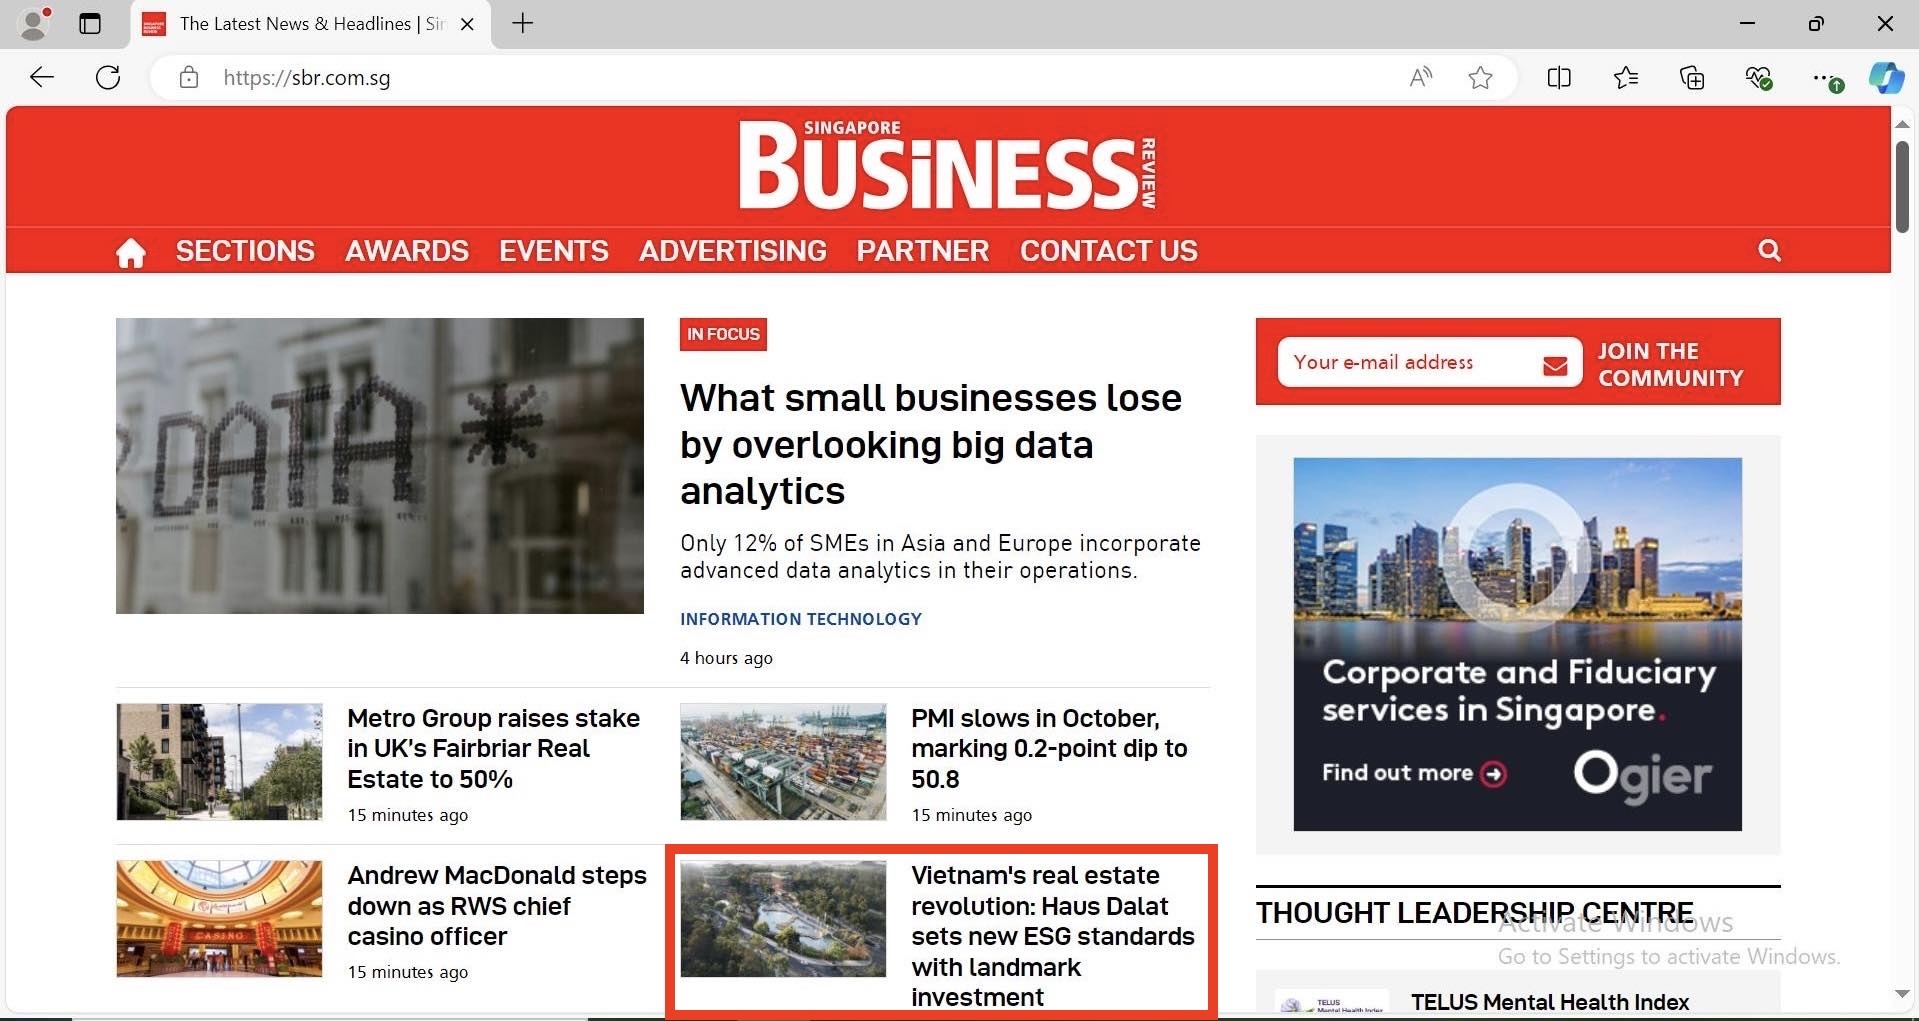Open Copilot icon in browser toolbar

pos(1886,78)
